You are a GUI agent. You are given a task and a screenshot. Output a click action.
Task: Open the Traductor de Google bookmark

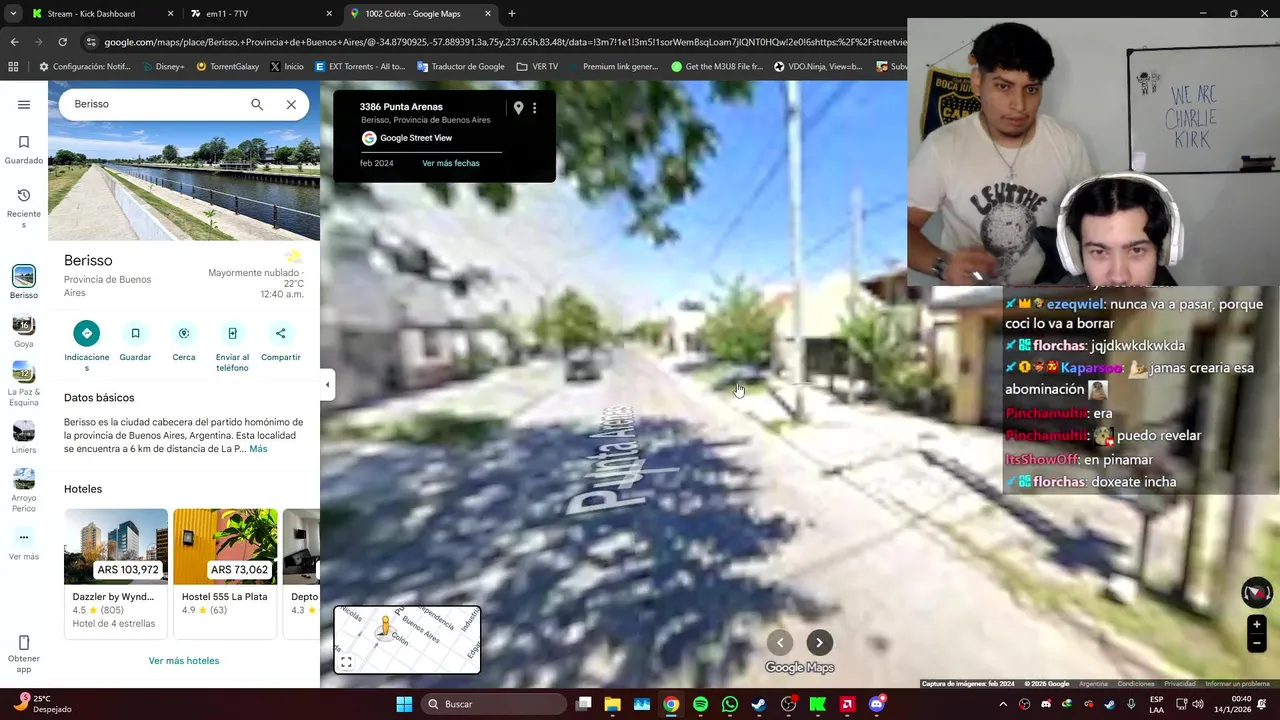click(461, 67)
